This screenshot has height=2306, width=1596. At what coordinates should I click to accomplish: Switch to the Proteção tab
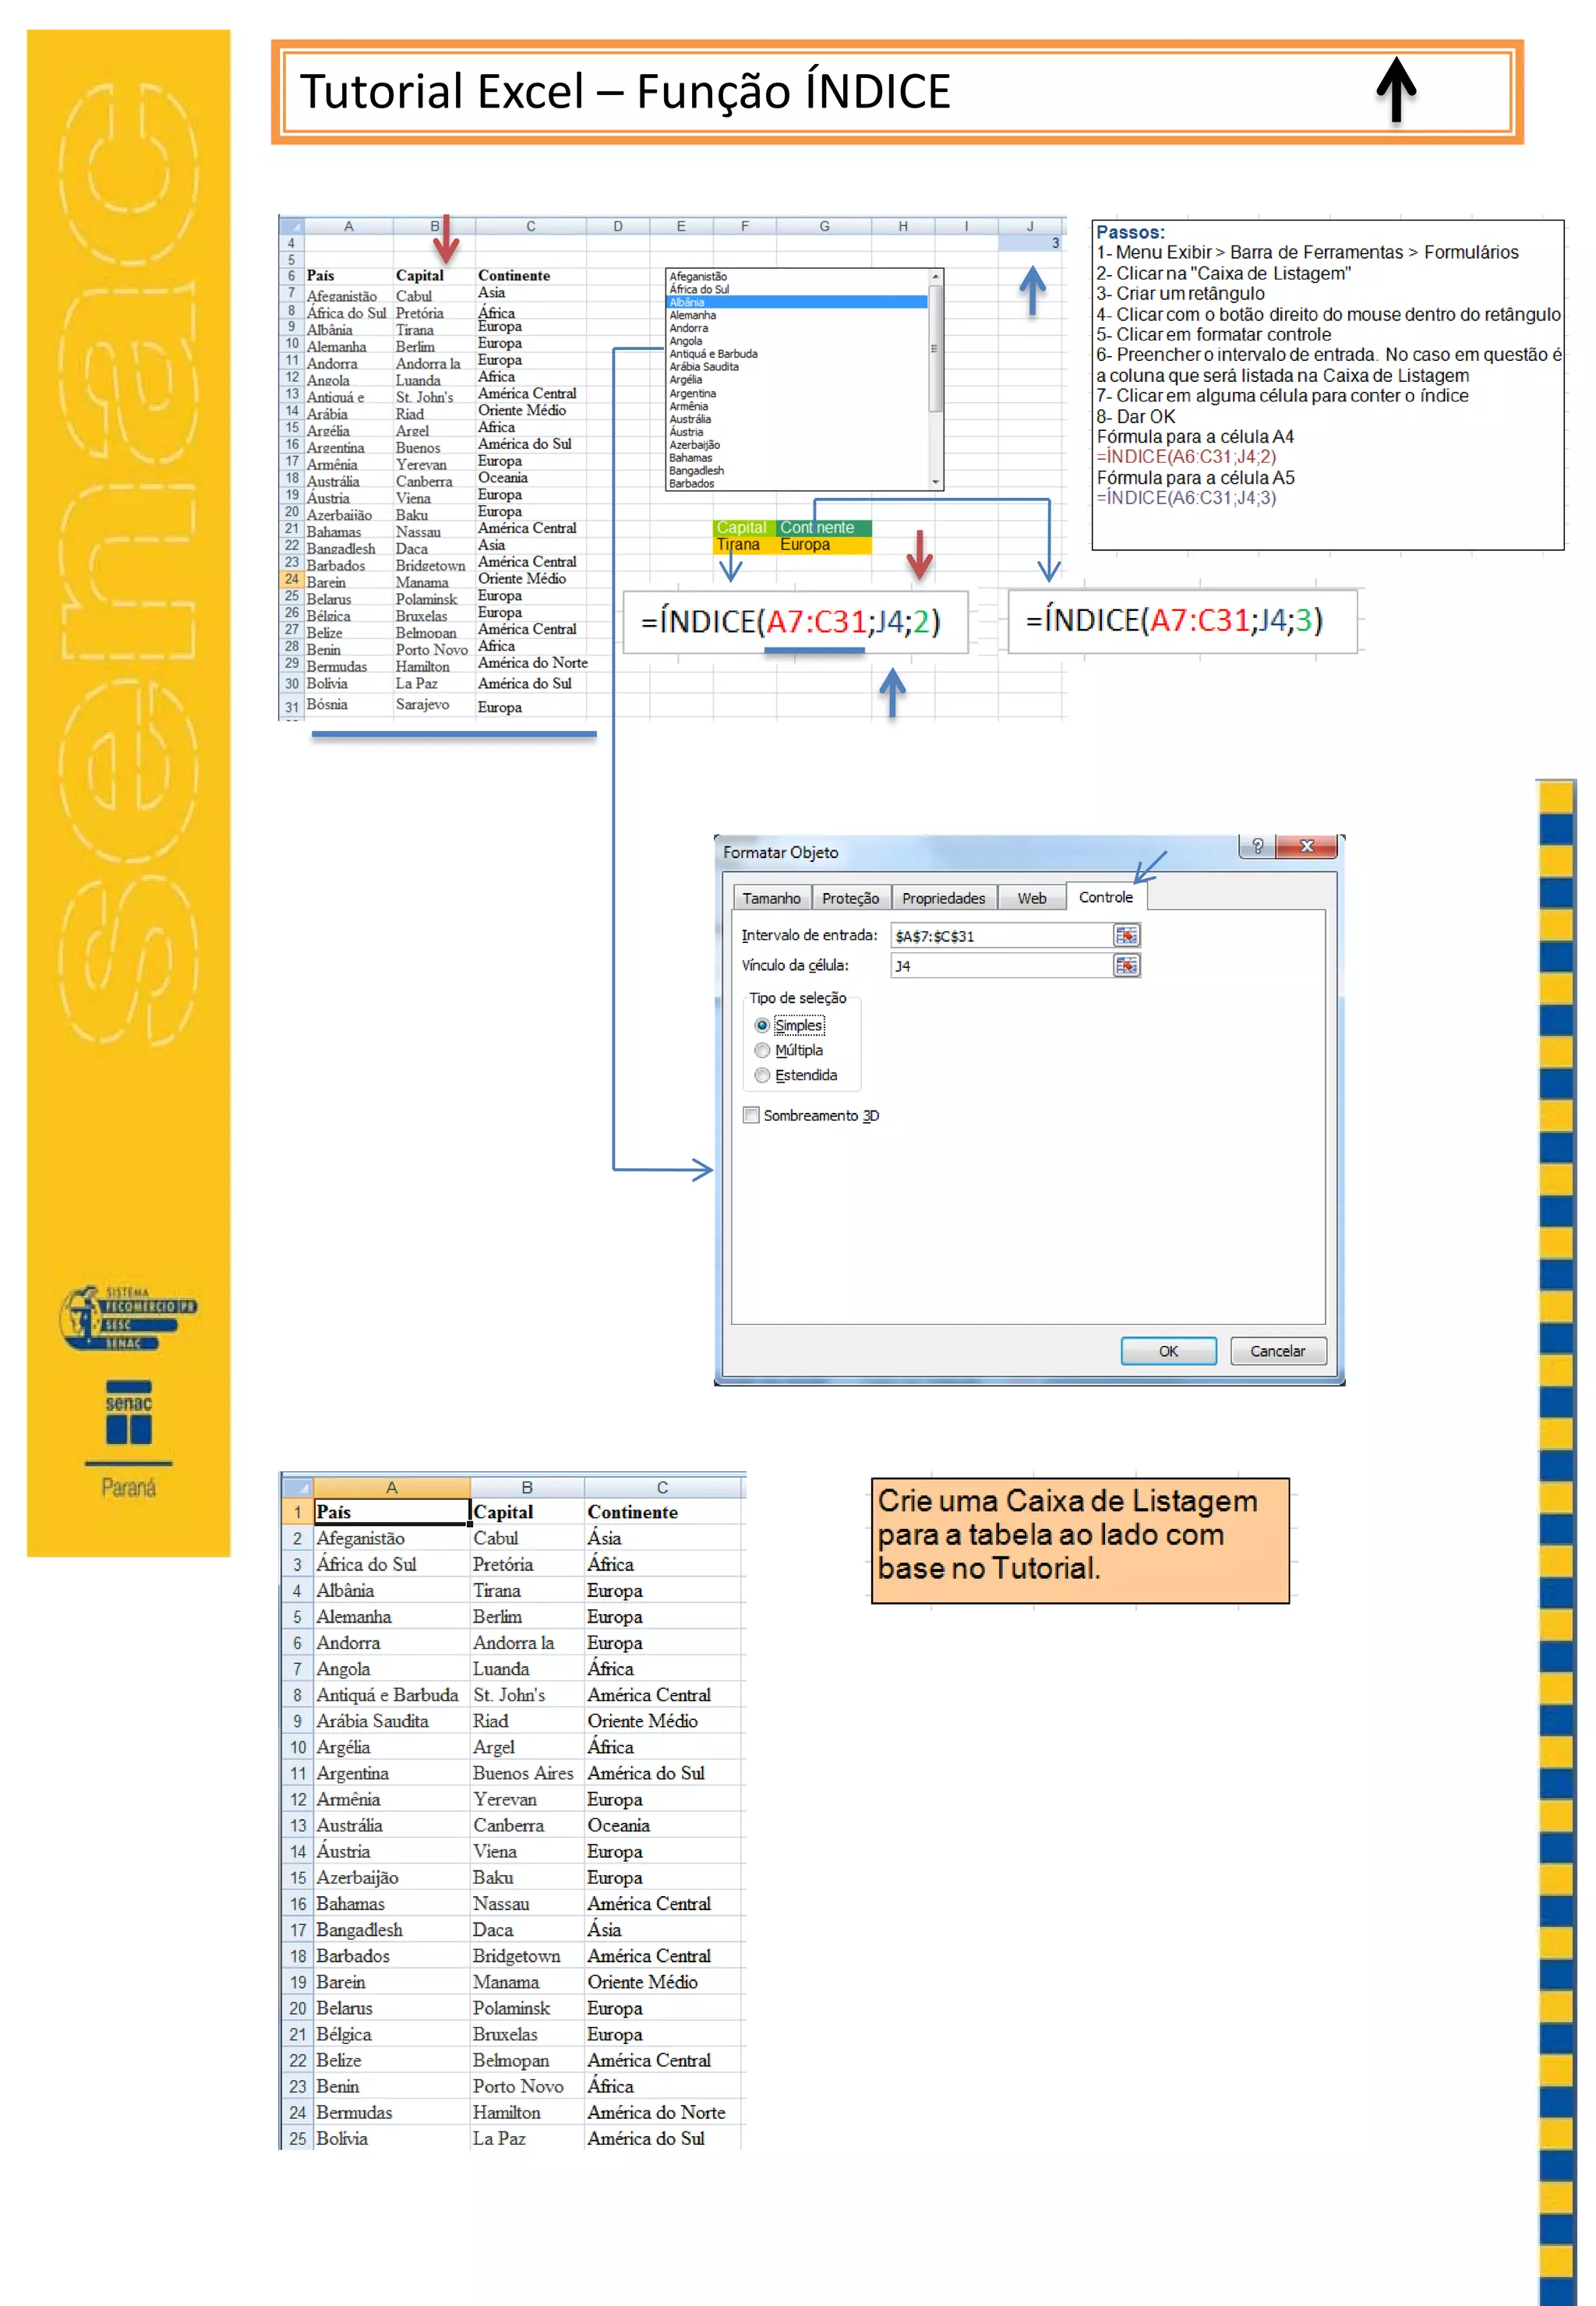tap(850, 898)
